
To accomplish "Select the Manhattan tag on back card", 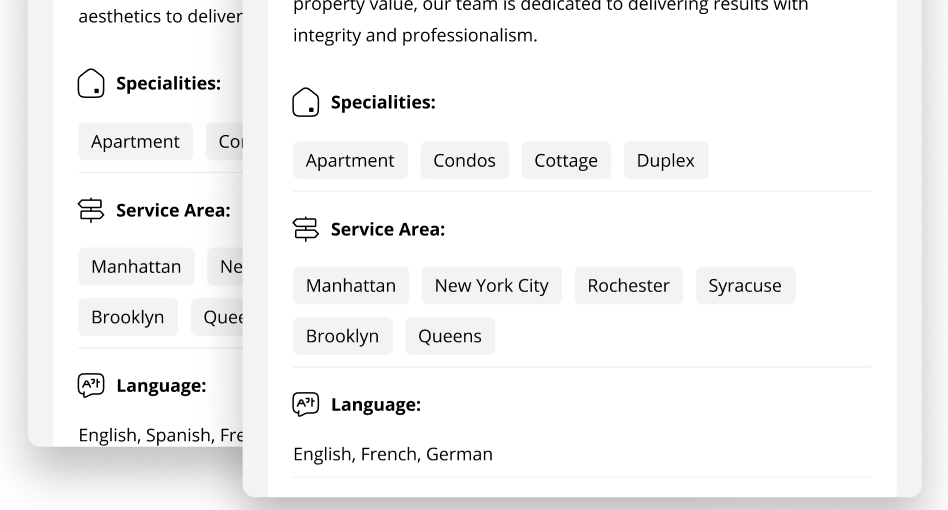I will (136, 266).
